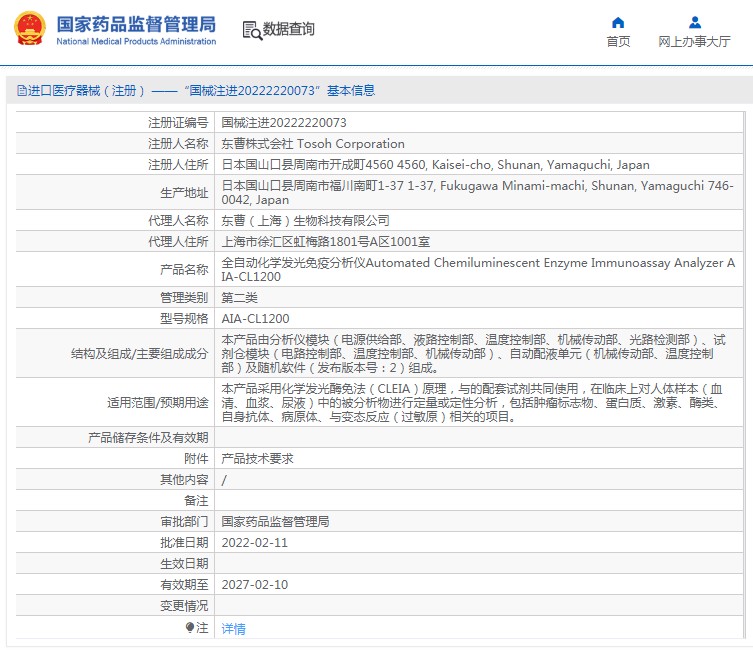Viewport: 753px width, 650px height.
Task: Open the 详情 link
Action: (233, 628)
